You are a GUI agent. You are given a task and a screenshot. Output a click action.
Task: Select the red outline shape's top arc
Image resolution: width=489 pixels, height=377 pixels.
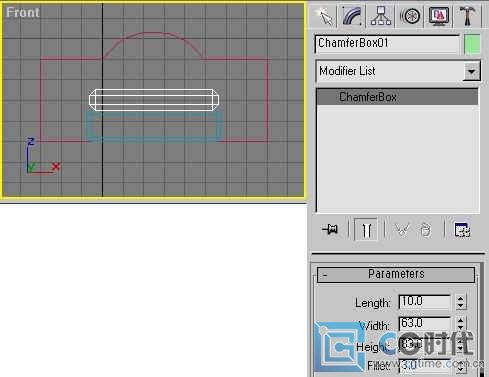tap(153, 32)
